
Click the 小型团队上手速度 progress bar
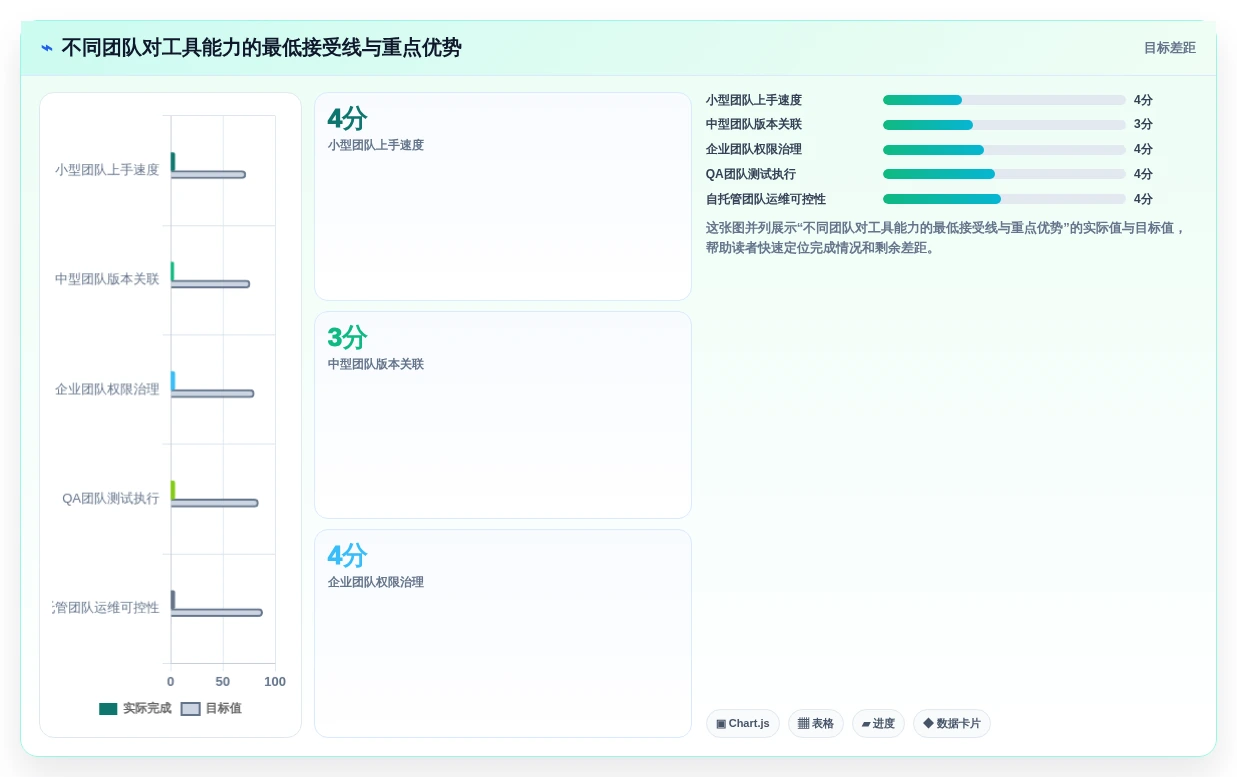point(1004,100)
